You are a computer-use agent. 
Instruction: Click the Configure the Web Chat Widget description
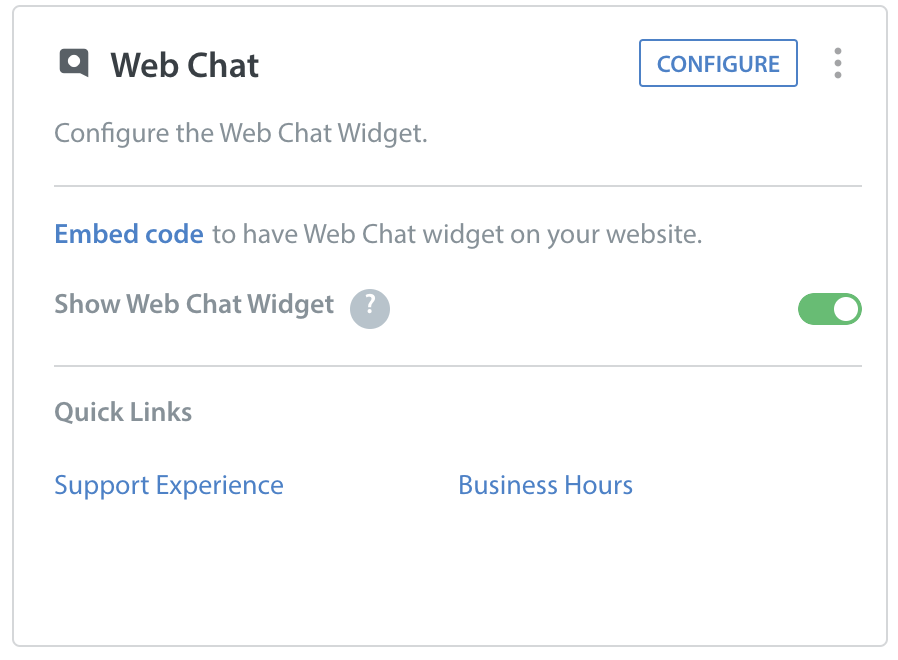point(241,133)
